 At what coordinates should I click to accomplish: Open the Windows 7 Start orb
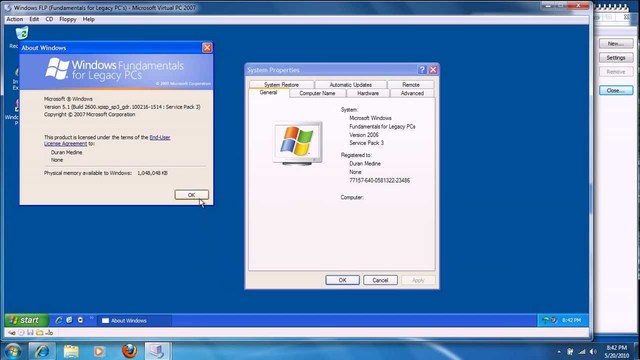[x=13, y=351]
